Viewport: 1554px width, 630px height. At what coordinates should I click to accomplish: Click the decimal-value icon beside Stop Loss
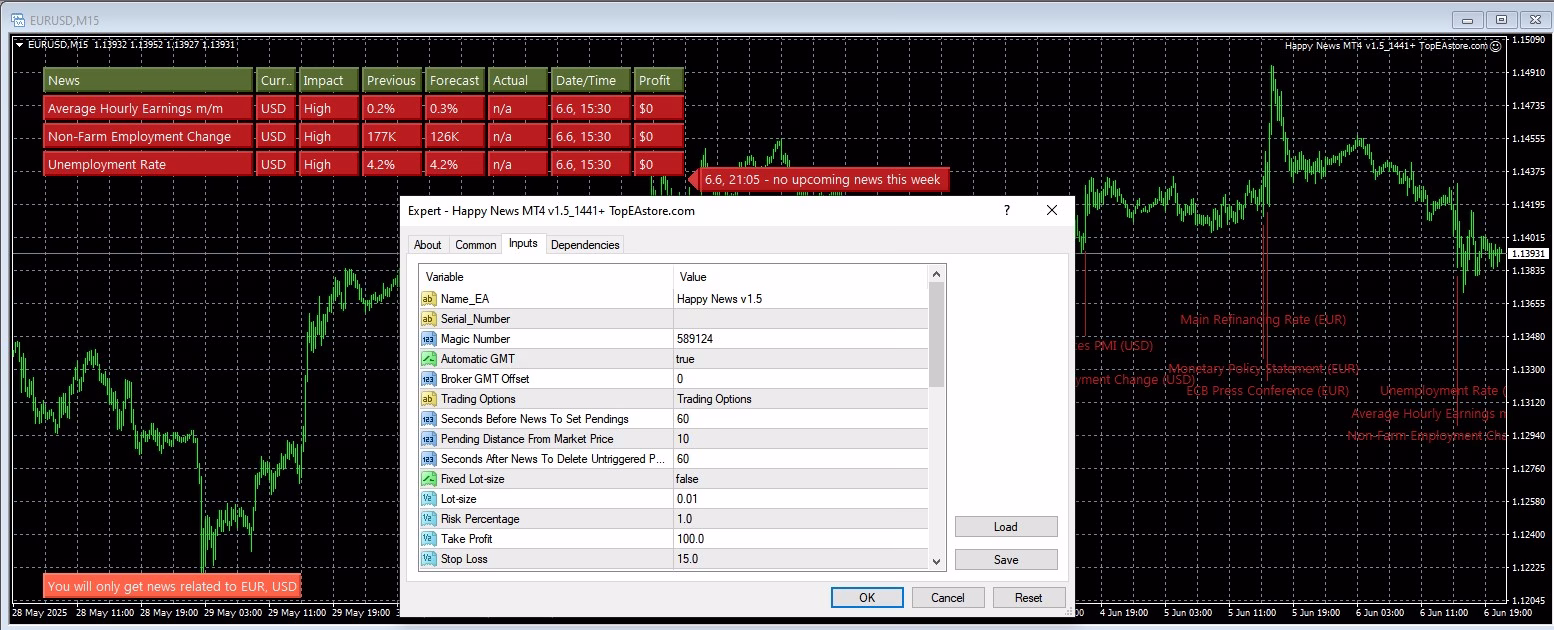[x=428, y=558]
